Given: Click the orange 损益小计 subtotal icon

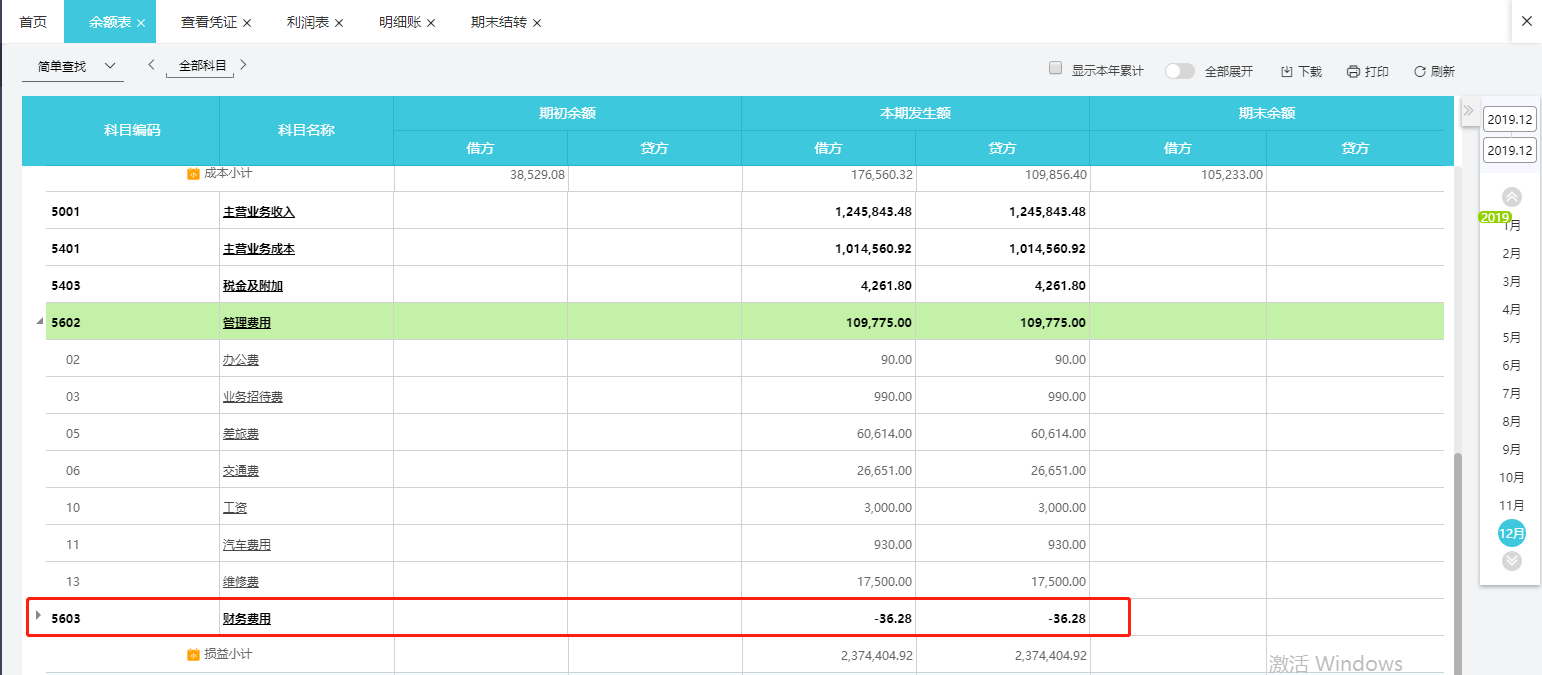Looking at the screenshot, I should pos(193,655).
